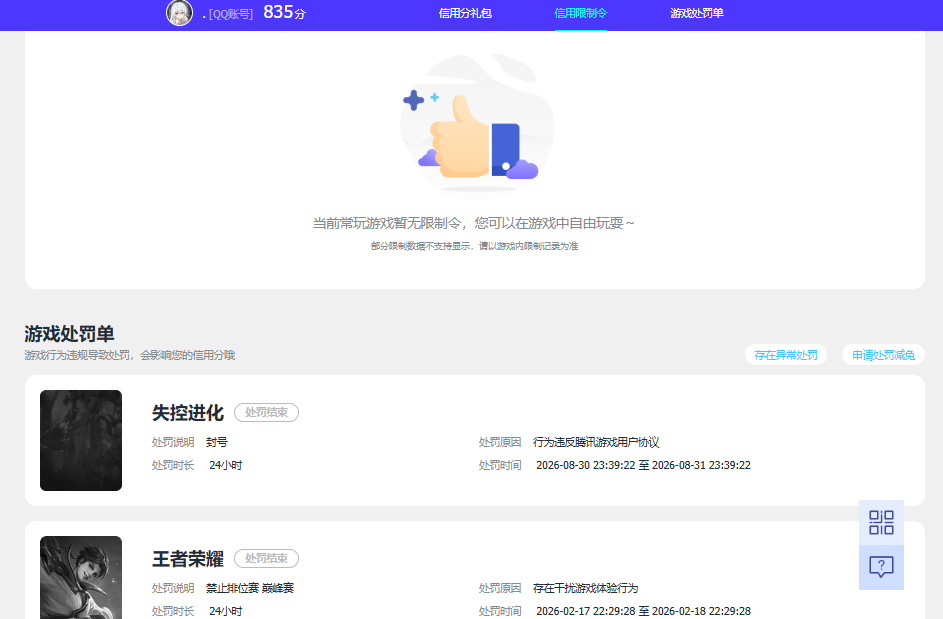Click the 835分 credit score

click(x=284, y=12)
